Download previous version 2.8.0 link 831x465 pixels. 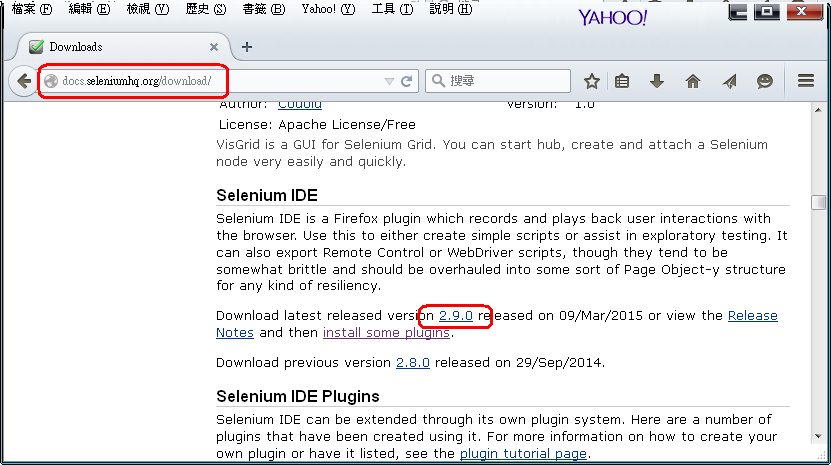[413, 363]
